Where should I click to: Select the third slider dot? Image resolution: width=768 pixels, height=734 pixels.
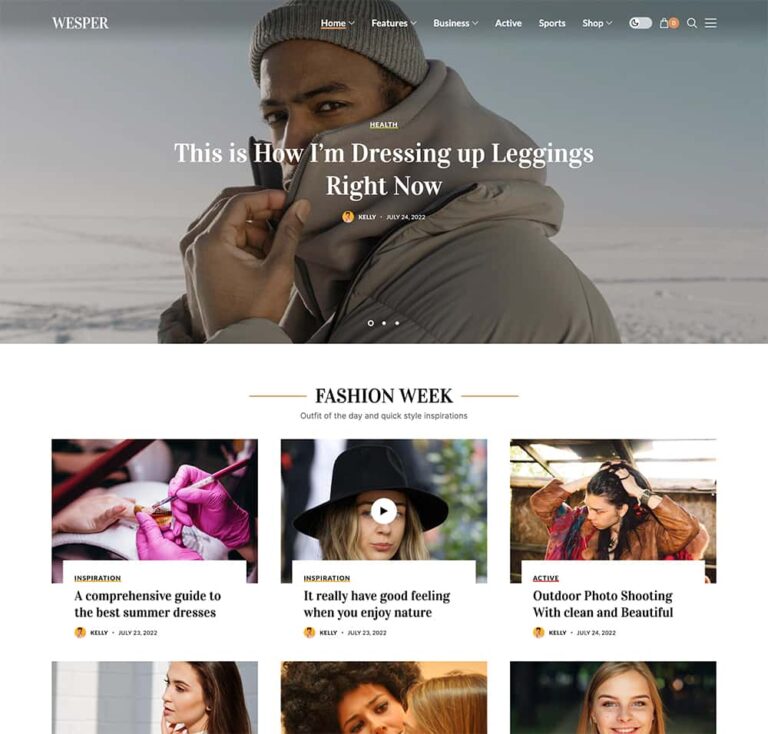[x=397, y=323]
